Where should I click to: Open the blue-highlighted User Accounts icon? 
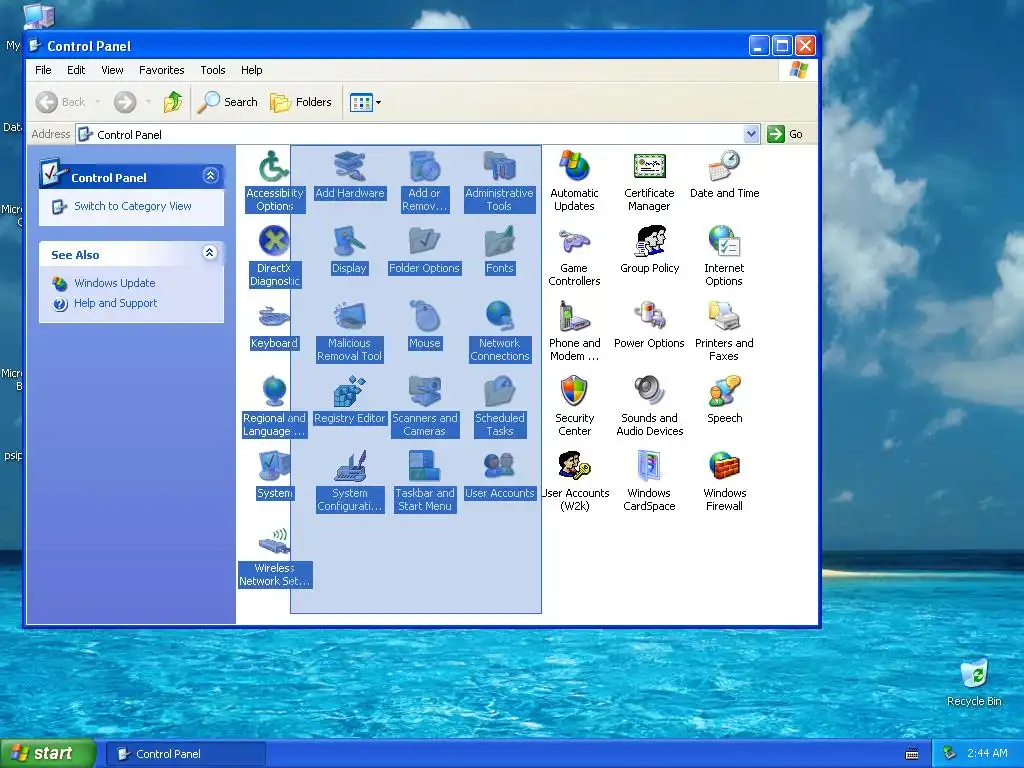[x=500, y=467]
